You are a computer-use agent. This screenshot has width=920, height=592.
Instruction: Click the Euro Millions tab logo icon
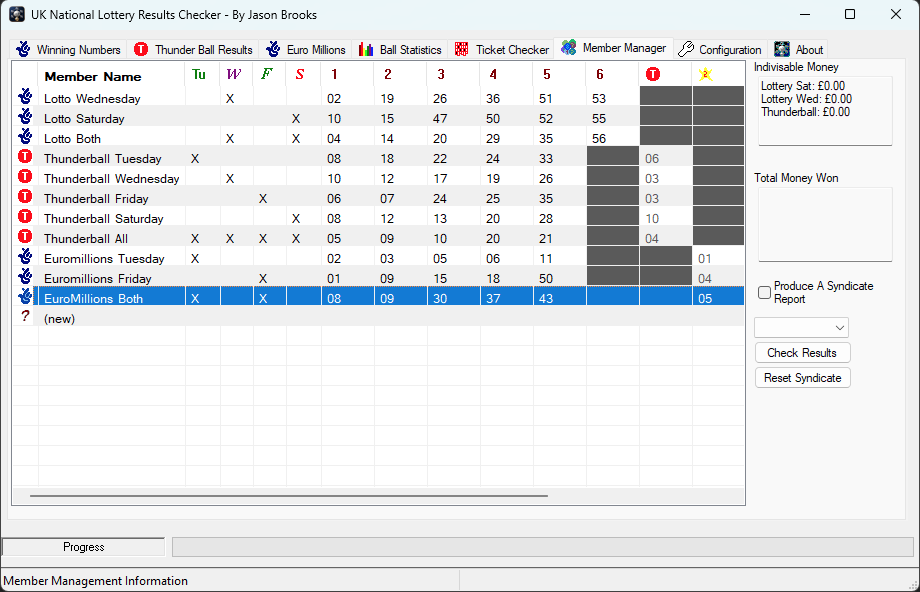[x=273, y=49]
